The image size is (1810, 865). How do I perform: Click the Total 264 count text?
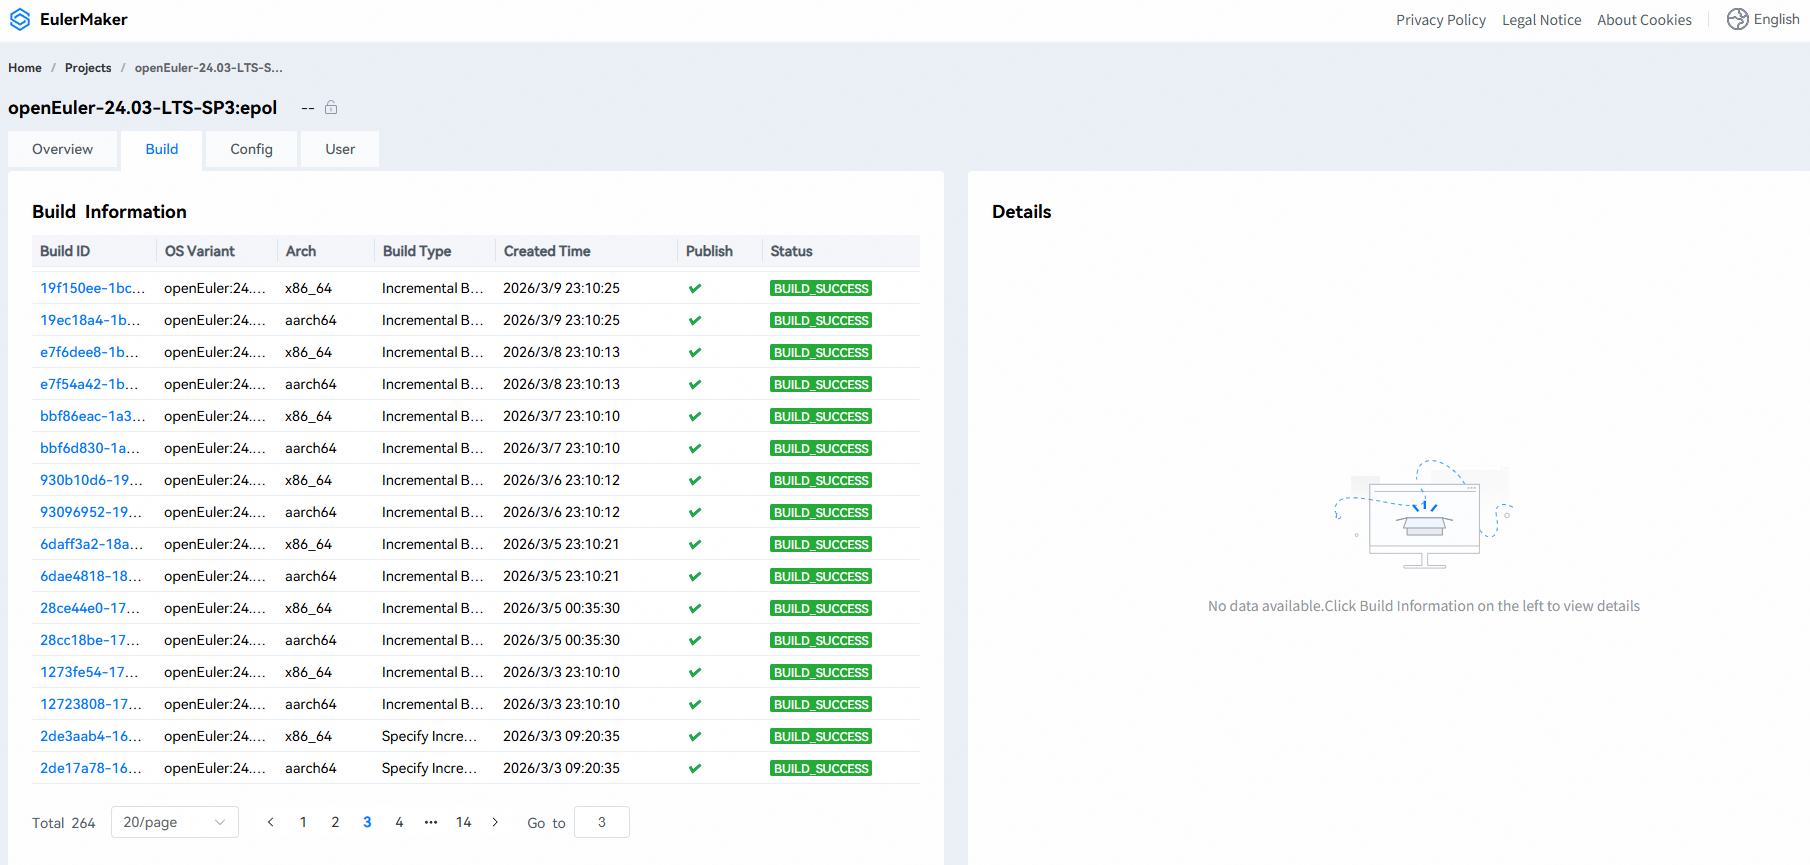(x=64, y=823)
